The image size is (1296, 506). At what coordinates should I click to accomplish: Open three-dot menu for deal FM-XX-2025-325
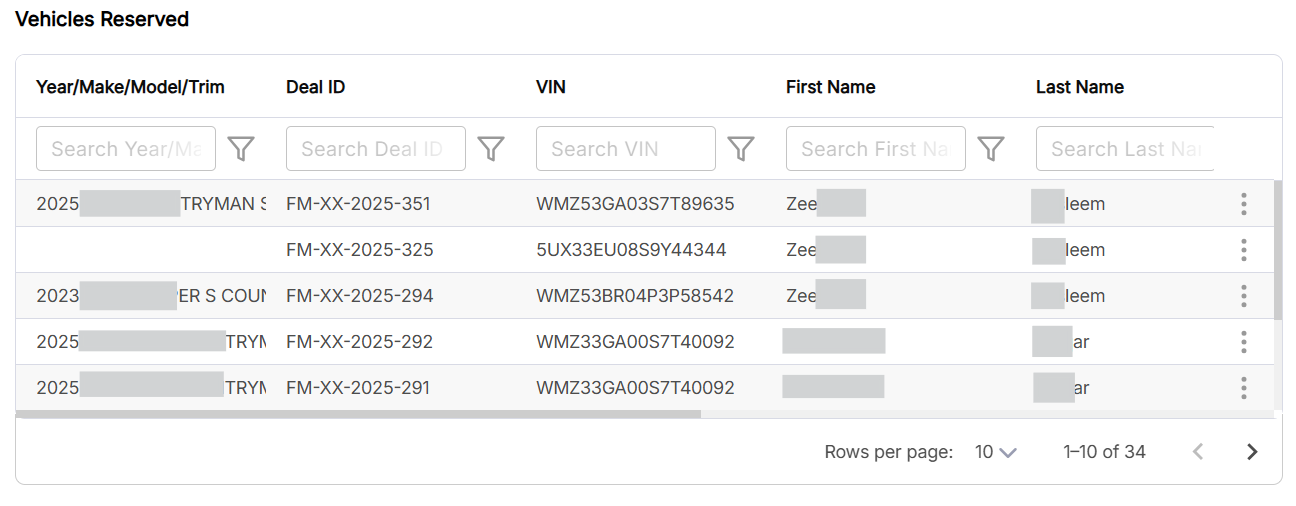[1244, 250]
